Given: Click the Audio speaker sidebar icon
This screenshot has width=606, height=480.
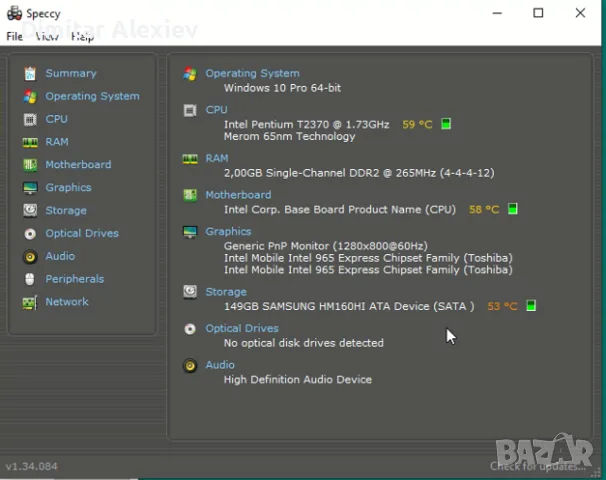Looking at the screenshot, I should (x=30, y=257).
